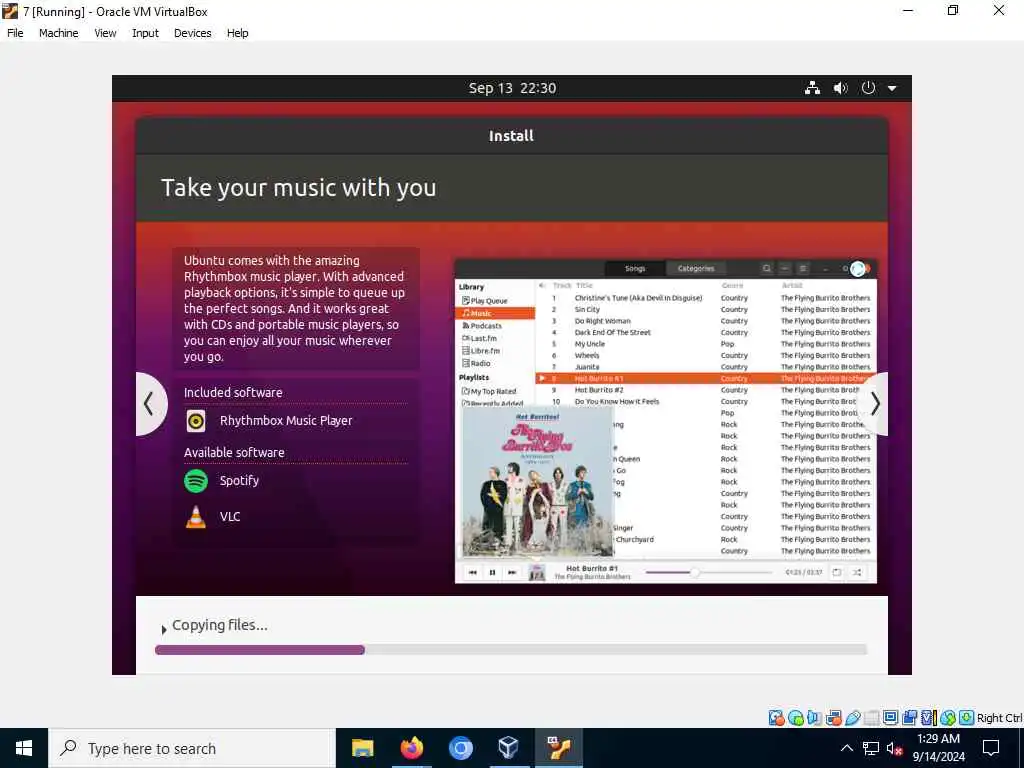Select the running VM taskbar icon

pos(558,748)
